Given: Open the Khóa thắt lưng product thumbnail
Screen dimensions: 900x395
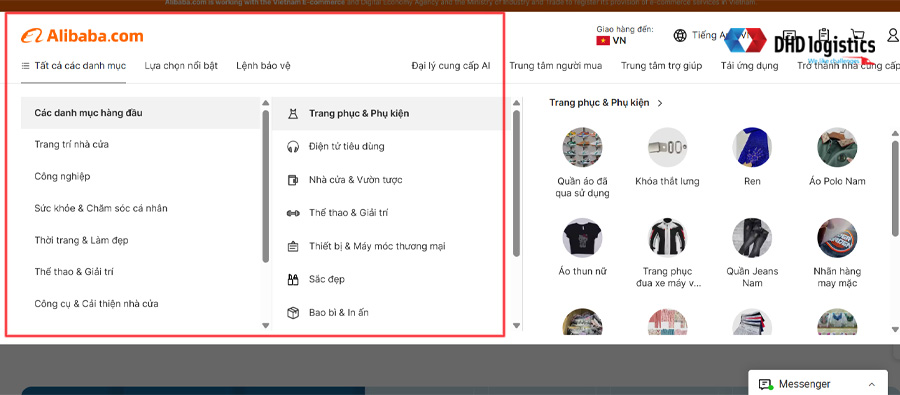Looking at the screenshot, I should tap(668, 148).
